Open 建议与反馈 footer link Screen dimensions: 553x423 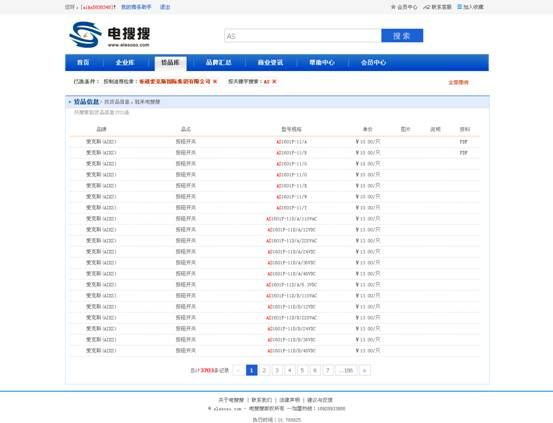pos(320,400)
